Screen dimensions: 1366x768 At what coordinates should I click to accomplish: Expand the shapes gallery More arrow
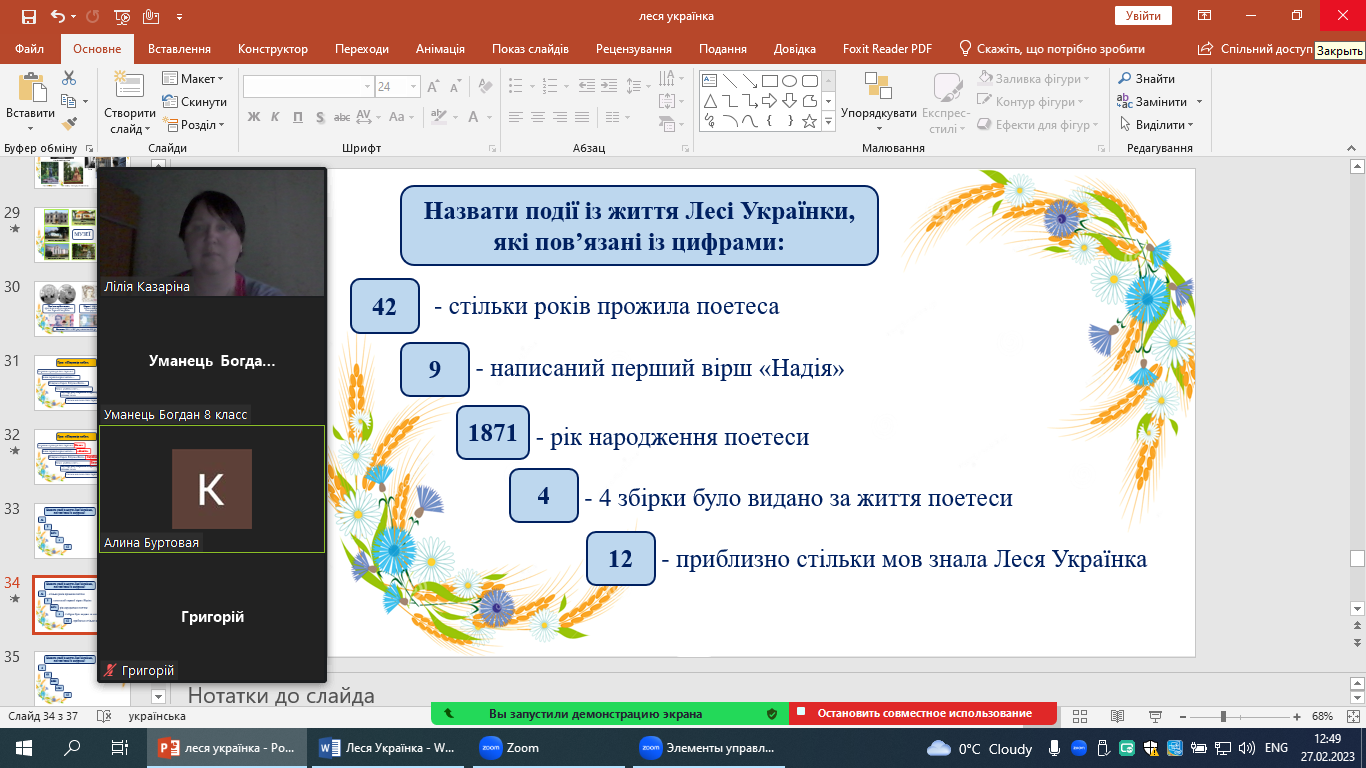[828, 121]
